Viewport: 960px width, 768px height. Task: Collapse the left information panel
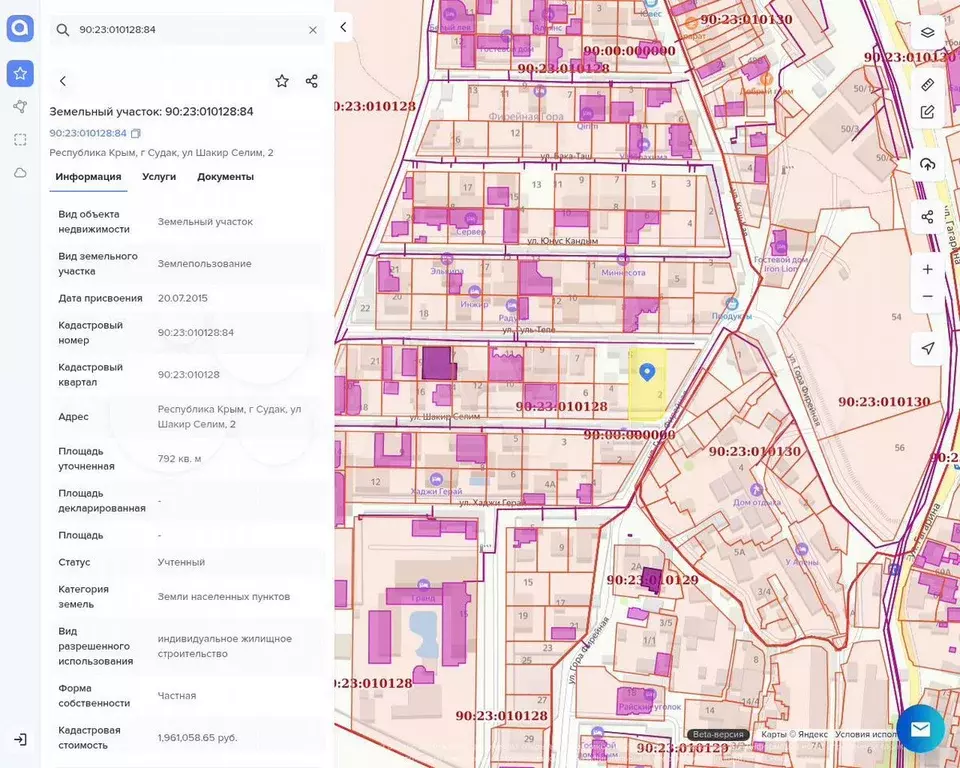coord(343,27)
